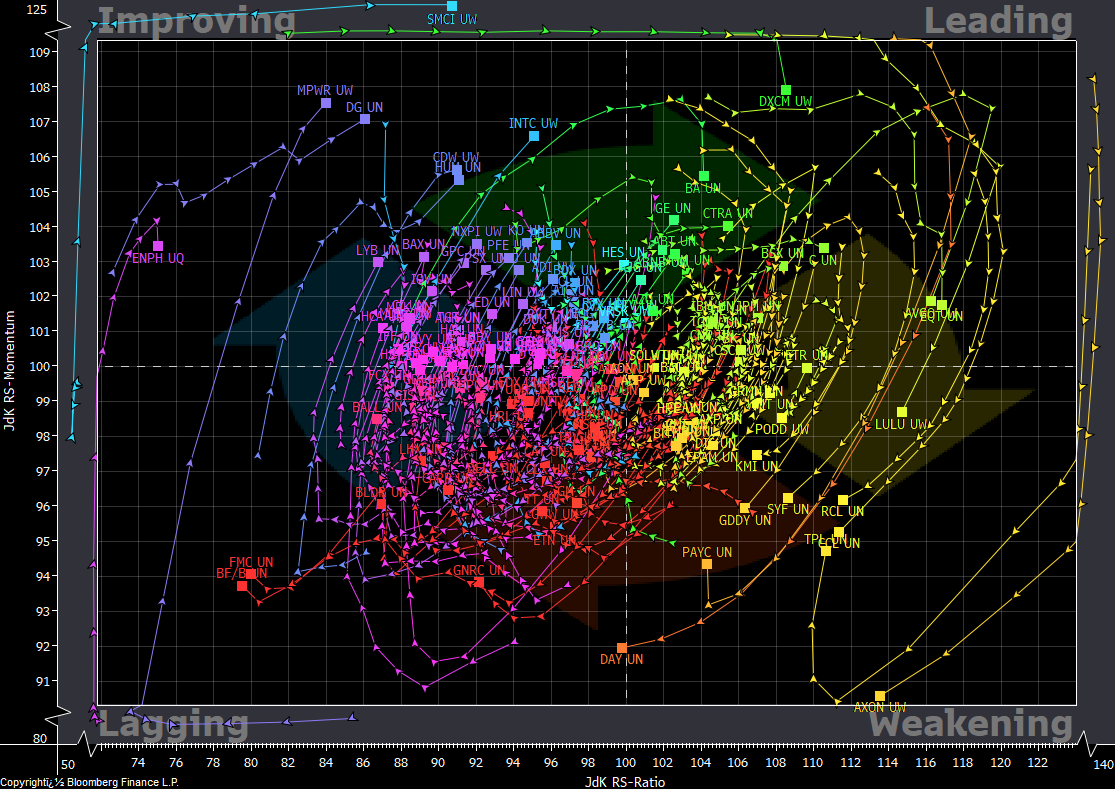The height and width of the screenshot is (789, 1115).
Task: Select the LYB UN data point
Action: pyautogui.click(x=378, y=262)
